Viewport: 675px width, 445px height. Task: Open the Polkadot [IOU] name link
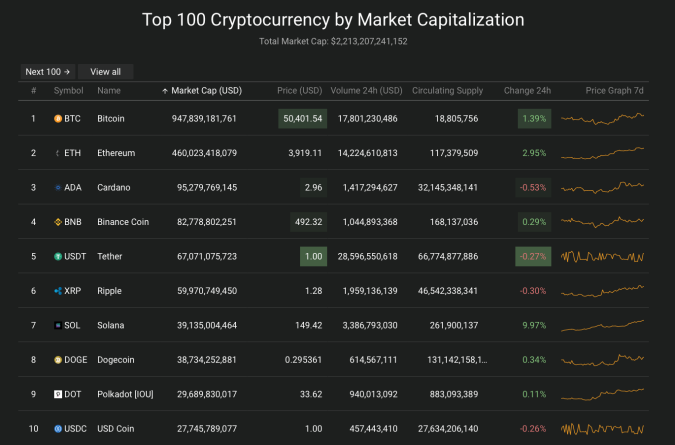(125, 394)
